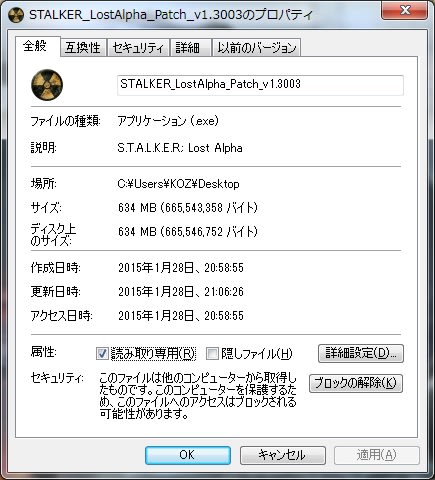Click the radiation icon in the title bar
This screenshot has height=480, width=435.
pyautogui.click(x=16, y=15)
